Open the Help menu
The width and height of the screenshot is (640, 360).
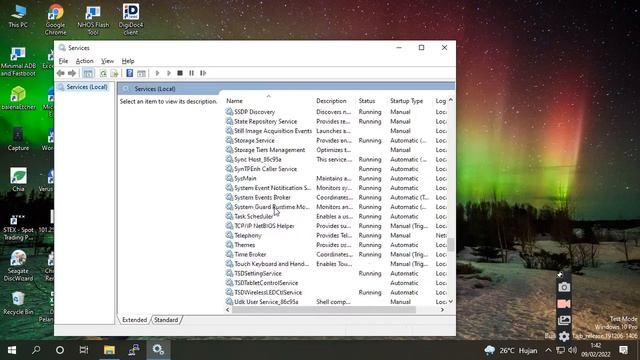128,61
